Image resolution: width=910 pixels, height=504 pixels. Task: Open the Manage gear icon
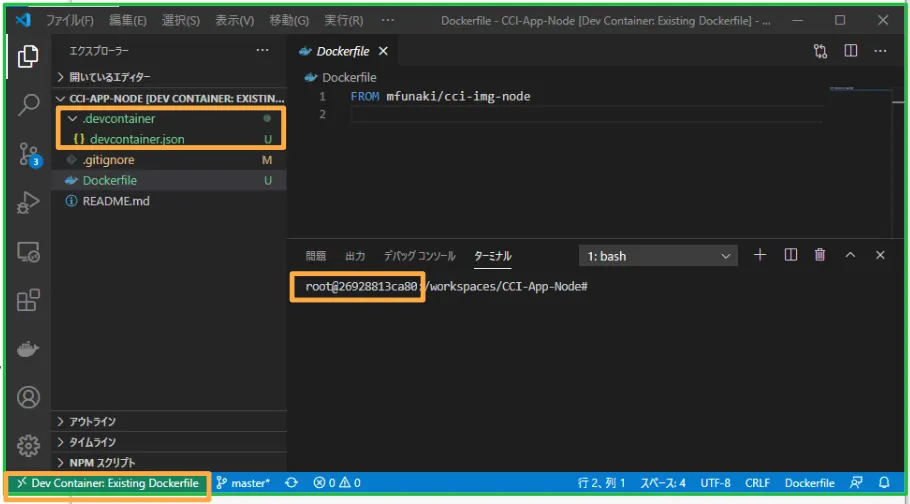pos(28,446)
